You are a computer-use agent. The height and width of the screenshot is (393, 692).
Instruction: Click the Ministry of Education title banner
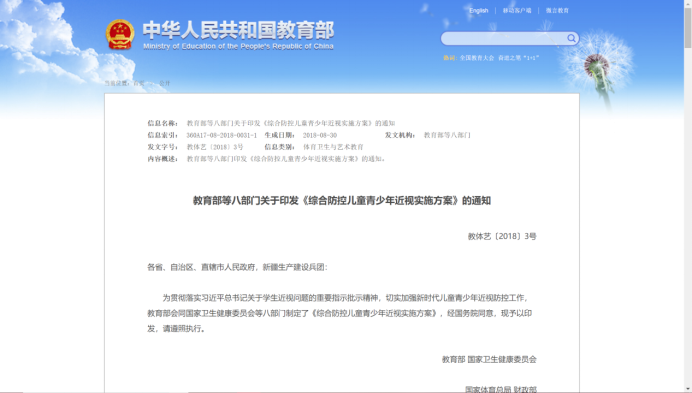point(238,35)
